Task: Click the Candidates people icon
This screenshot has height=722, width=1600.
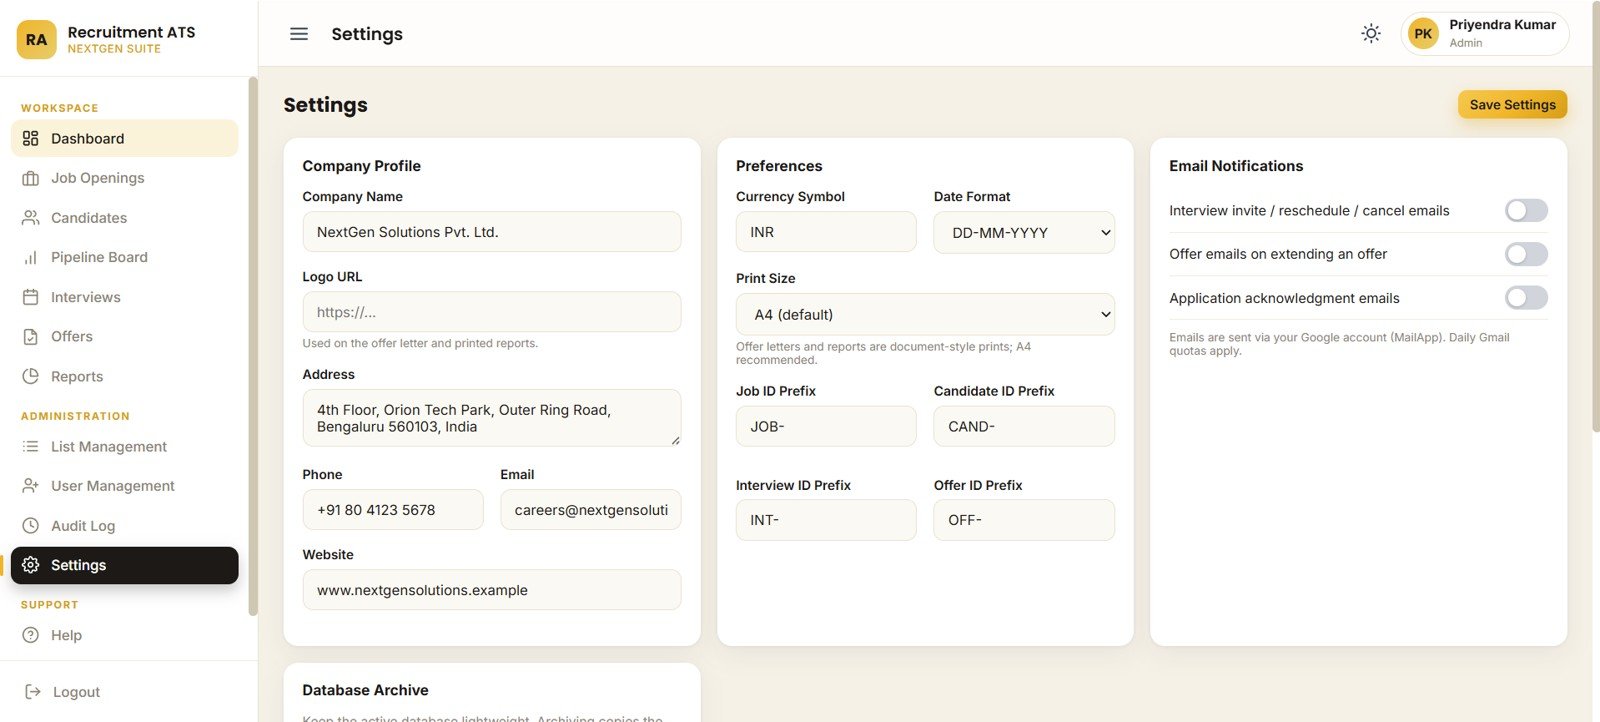Action: click(31, 218)
